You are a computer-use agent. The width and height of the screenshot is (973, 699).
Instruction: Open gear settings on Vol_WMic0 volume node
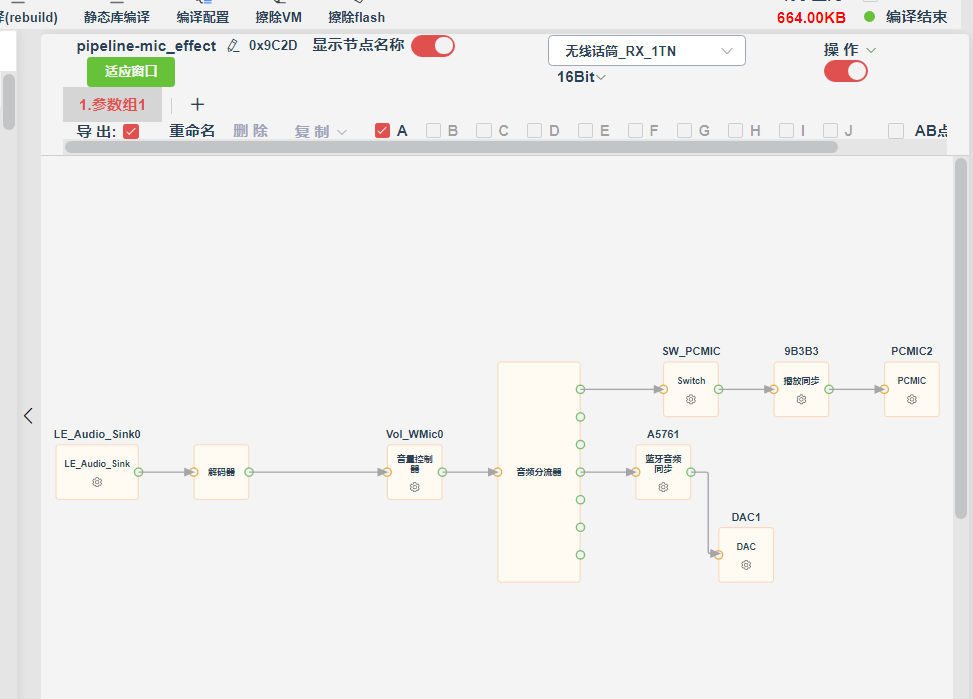(x=415, y=487)
